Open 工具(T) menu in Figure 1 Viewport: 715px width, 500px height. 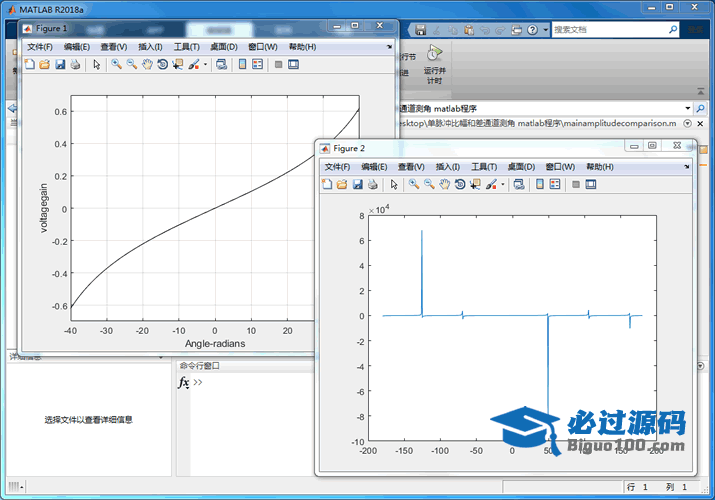pos(187,47)
